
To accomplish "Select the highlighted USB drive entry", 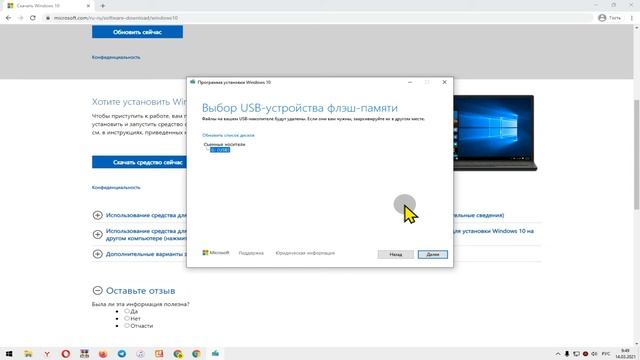I will (x=220, y=150).
